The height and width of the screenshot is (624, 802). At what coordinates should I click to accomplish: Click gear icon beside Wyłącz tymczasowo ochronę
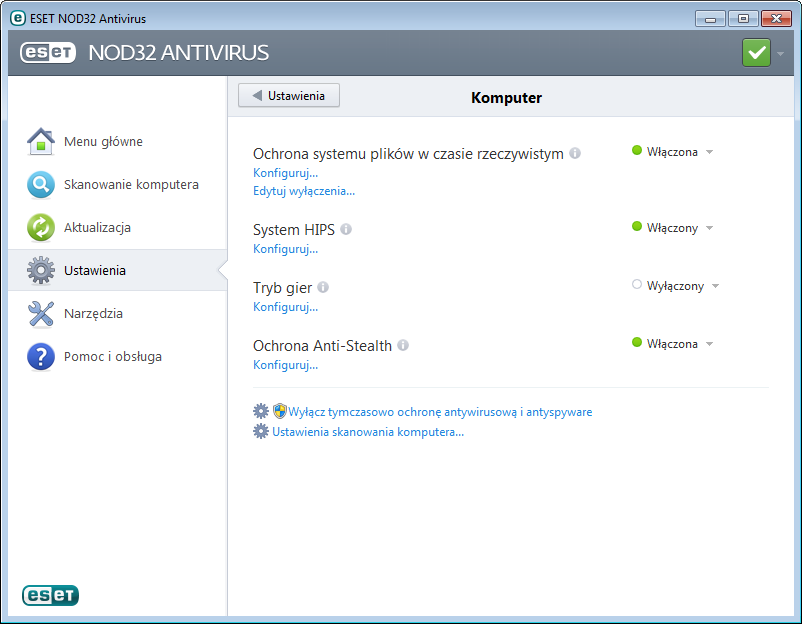pyautogui.click(x=261, y=411)
